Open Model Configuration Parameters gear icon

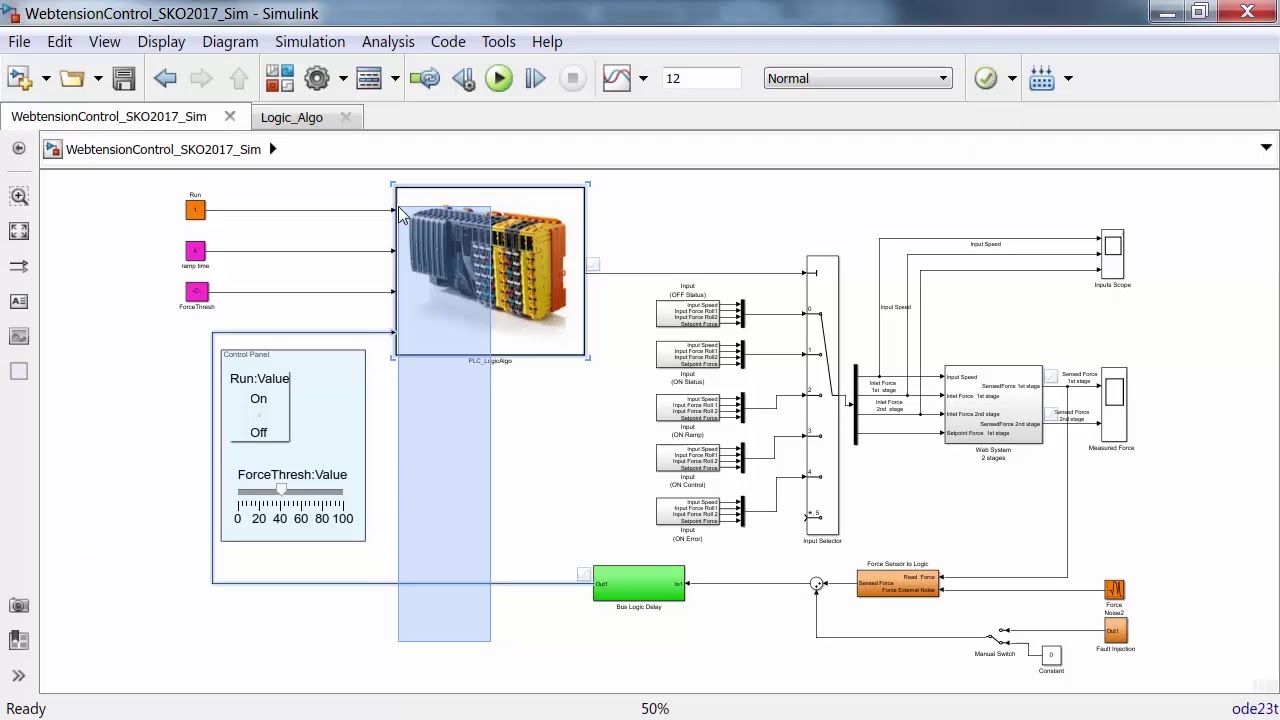(x=317, y=78)
